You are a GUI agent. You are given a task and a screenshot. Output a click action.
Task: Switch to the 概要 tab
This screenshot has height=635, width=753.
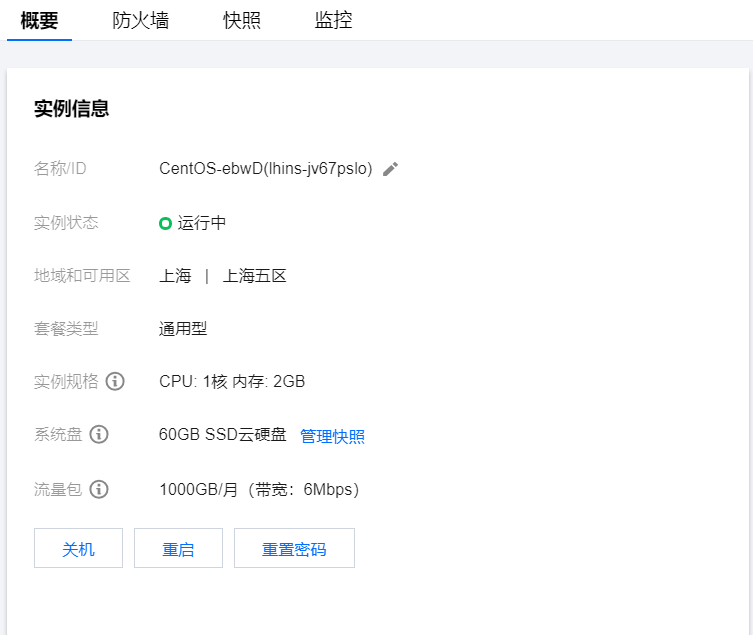[39, 21]
